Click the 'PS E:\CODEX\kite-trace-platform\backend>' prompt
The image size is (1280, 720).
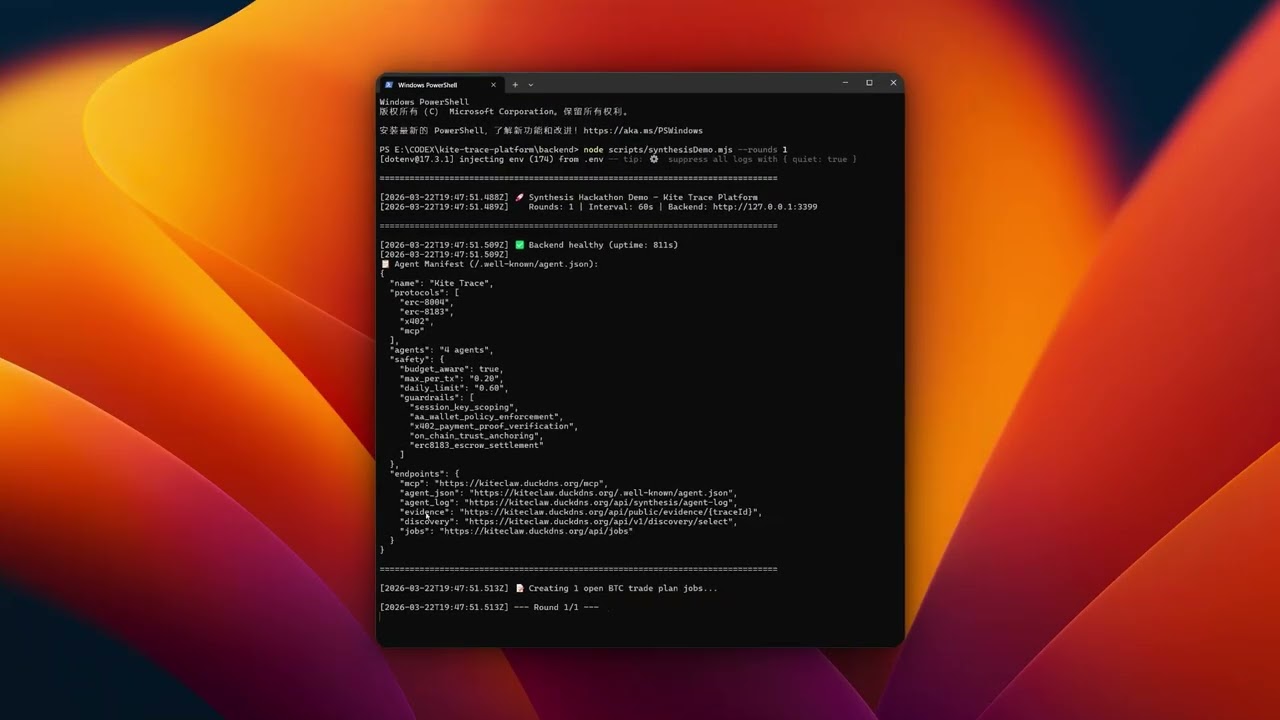tap(479, 150)
